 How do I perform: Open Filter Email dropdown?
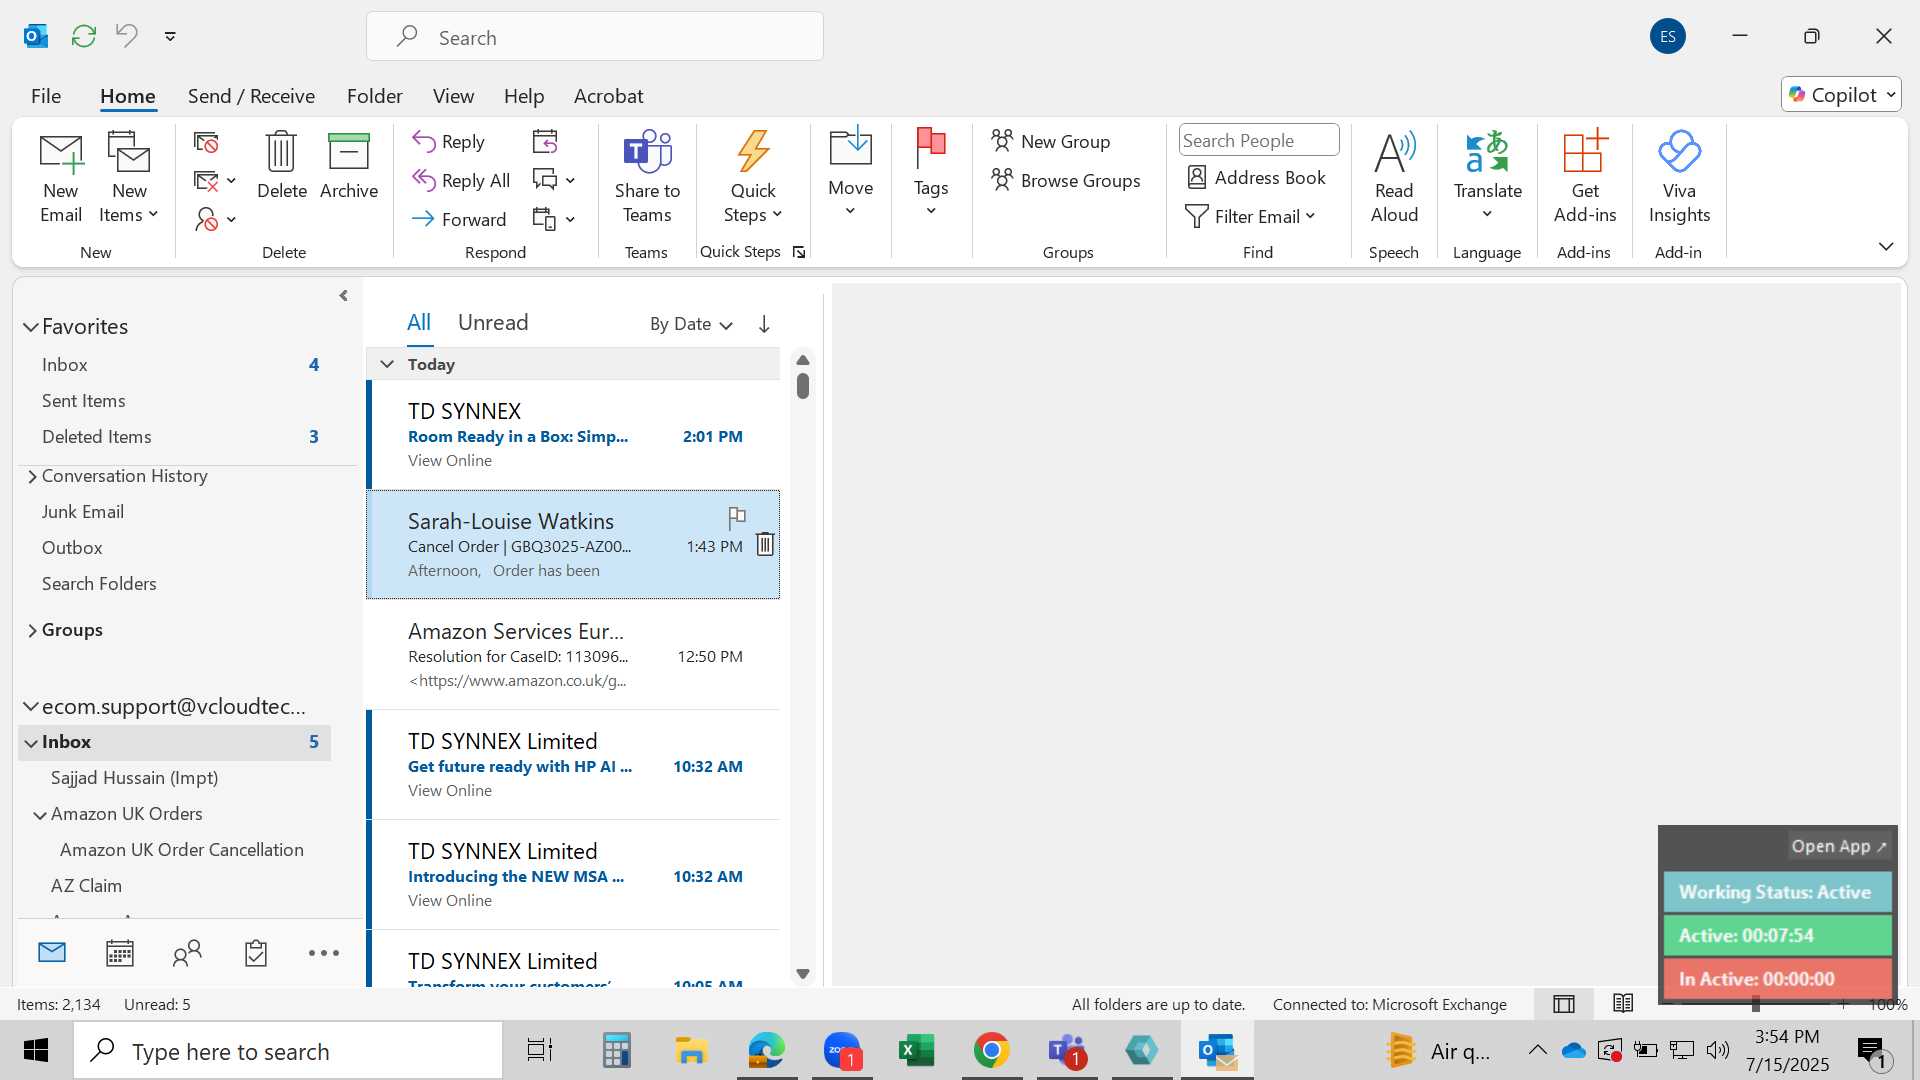[x=1250, y=217]
